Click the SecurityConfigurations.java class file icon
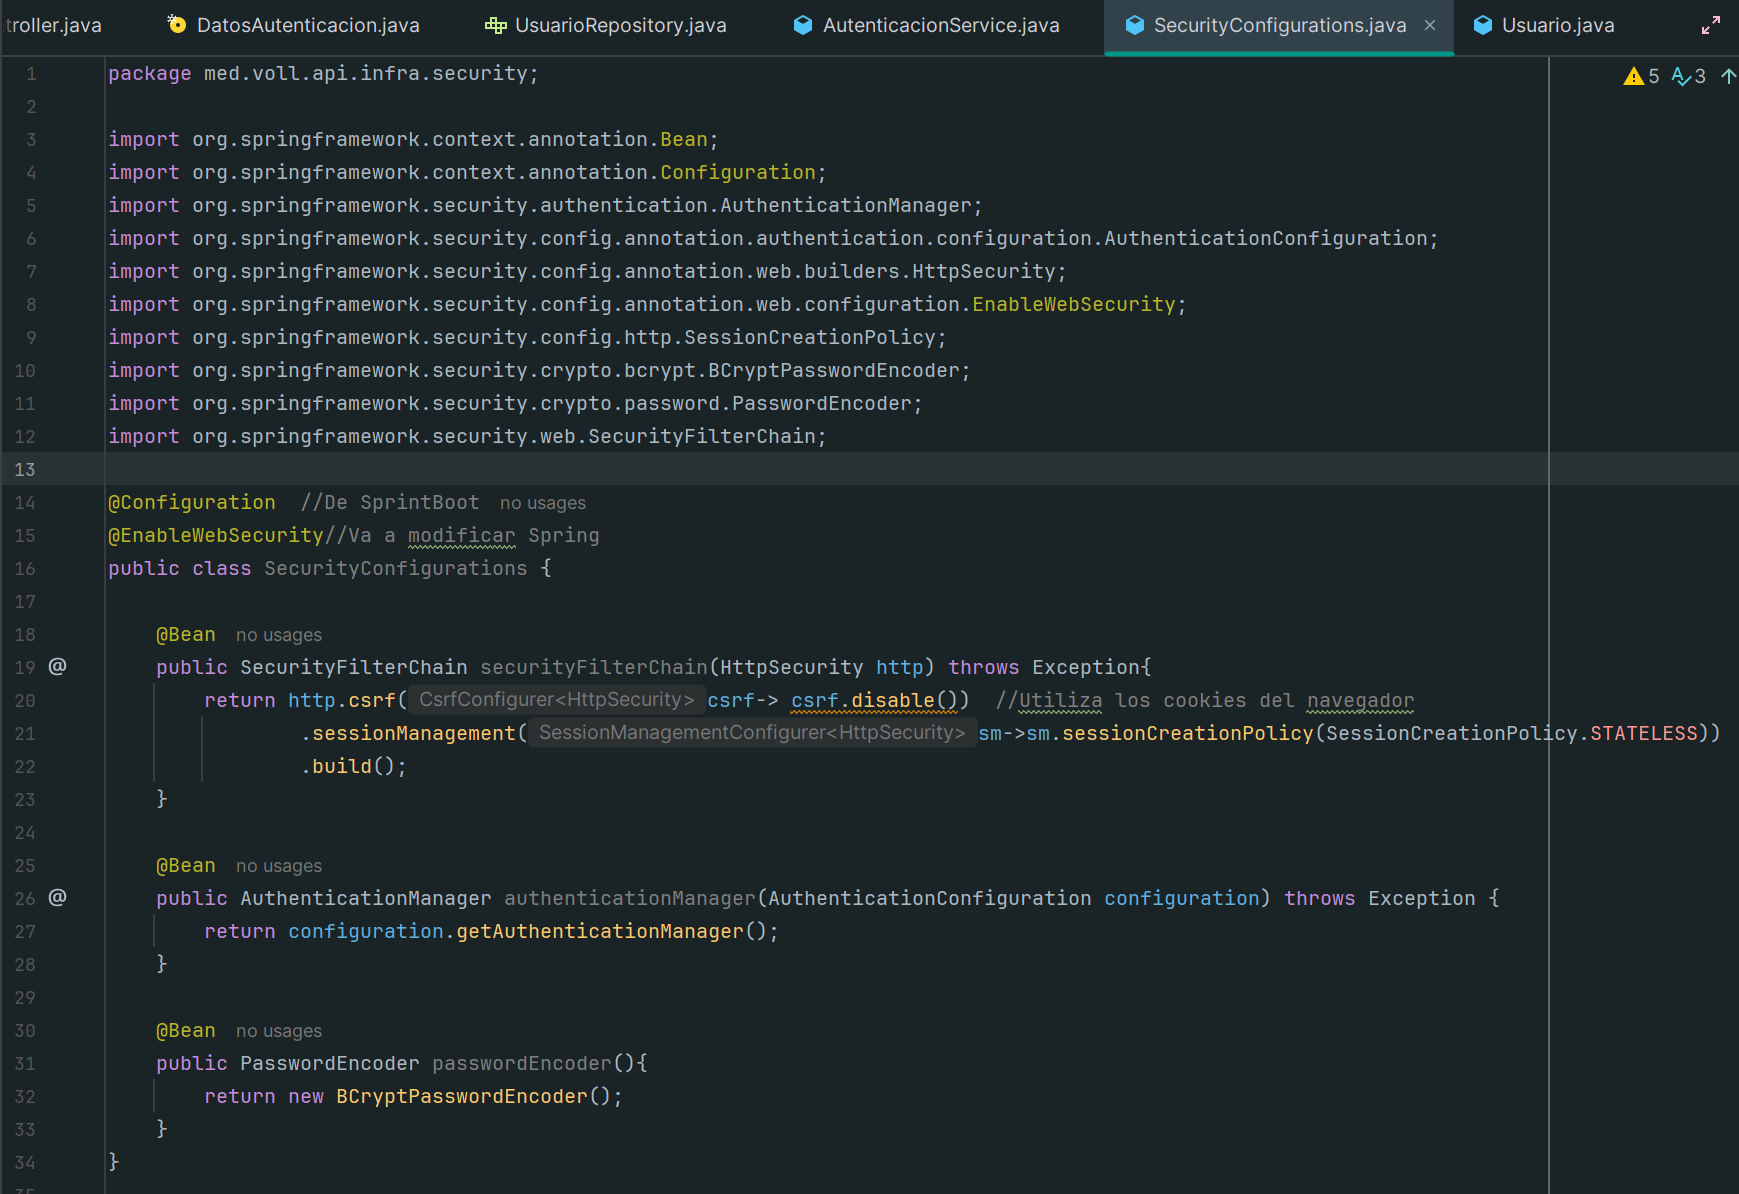The width and height of the screenshot is (1739, 1194). coord(1134,25)
